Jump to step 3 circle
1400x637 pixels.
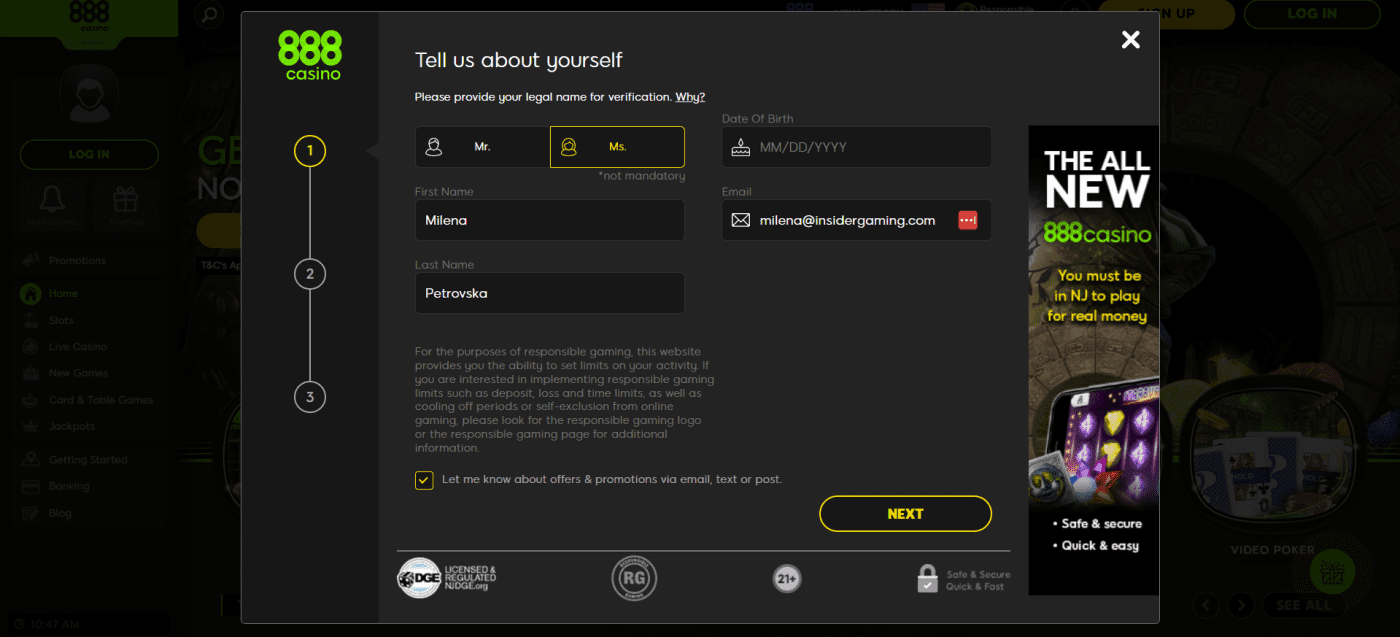tap(310, 397)
